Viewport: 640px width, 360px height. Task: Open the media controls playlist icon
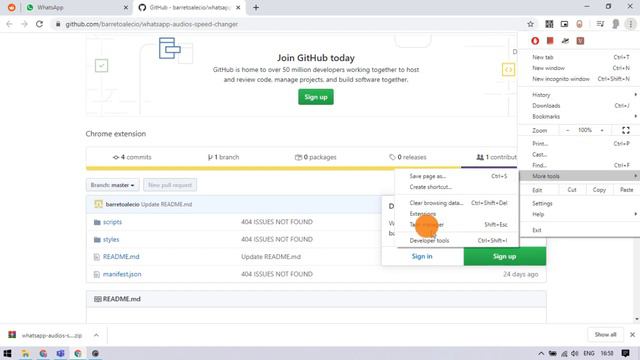[x=600, y=24]
